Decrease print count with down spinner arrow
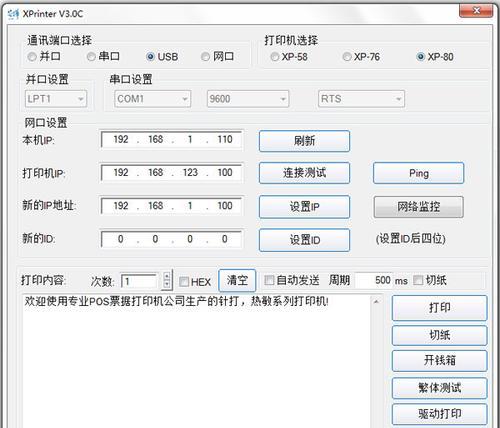 (x=167, y=285)
